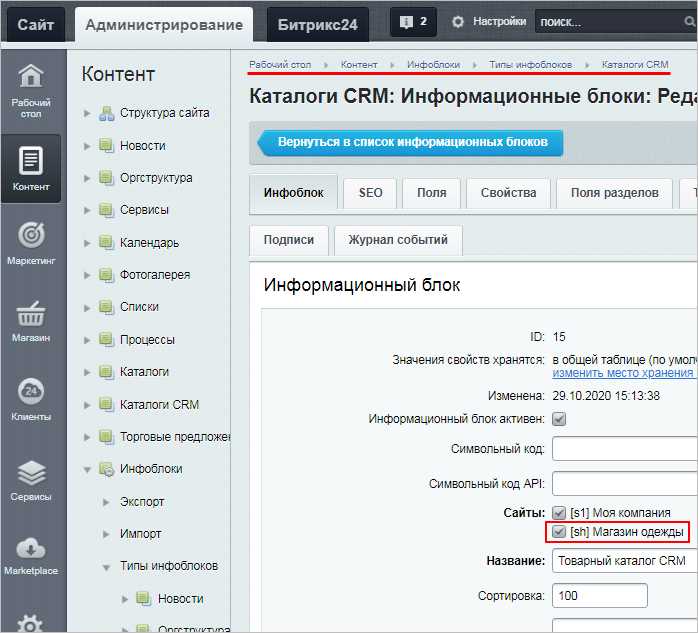Collapse the Типы инфоблоков tree node
The width and height of the screenshot is (698, 633).
click(x=106, y=567)
